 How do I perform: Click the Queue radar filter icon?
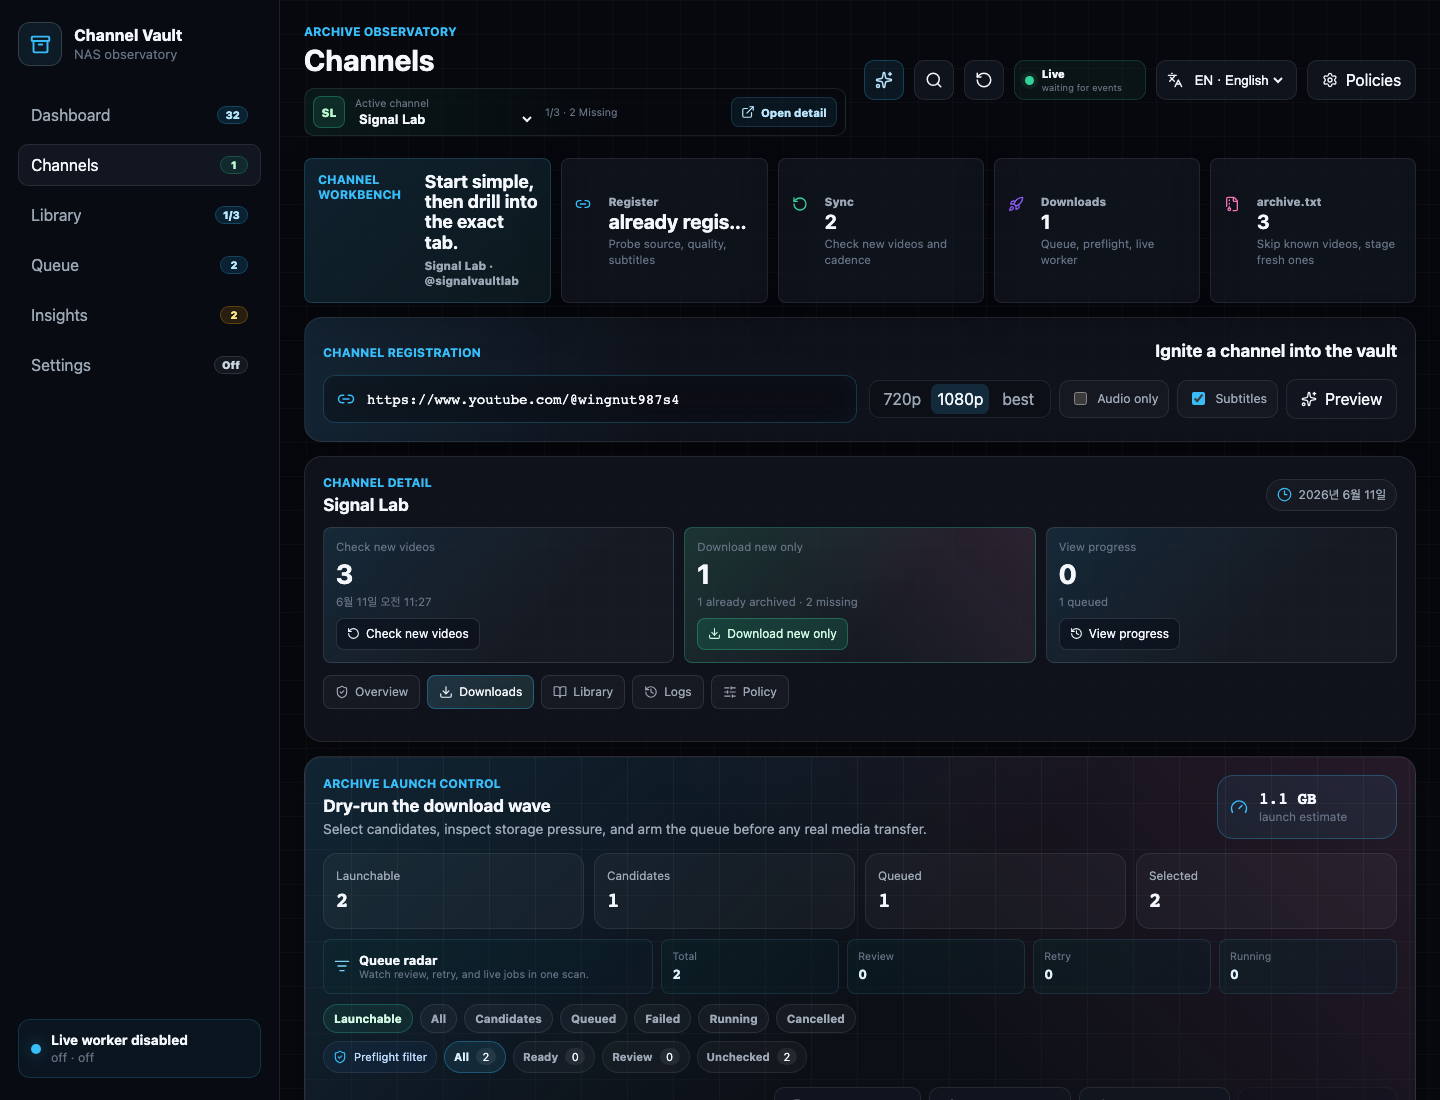click(x=342, y=966)
